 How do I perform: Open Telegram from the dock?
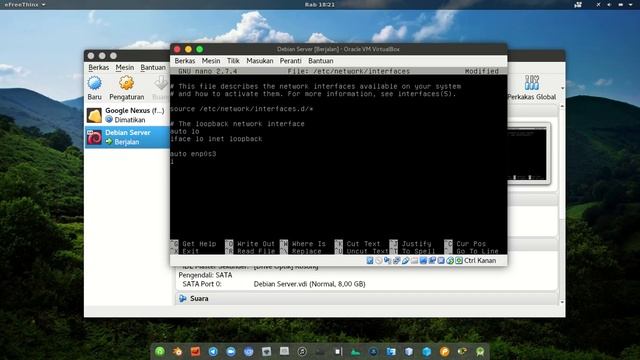point(213,351)
